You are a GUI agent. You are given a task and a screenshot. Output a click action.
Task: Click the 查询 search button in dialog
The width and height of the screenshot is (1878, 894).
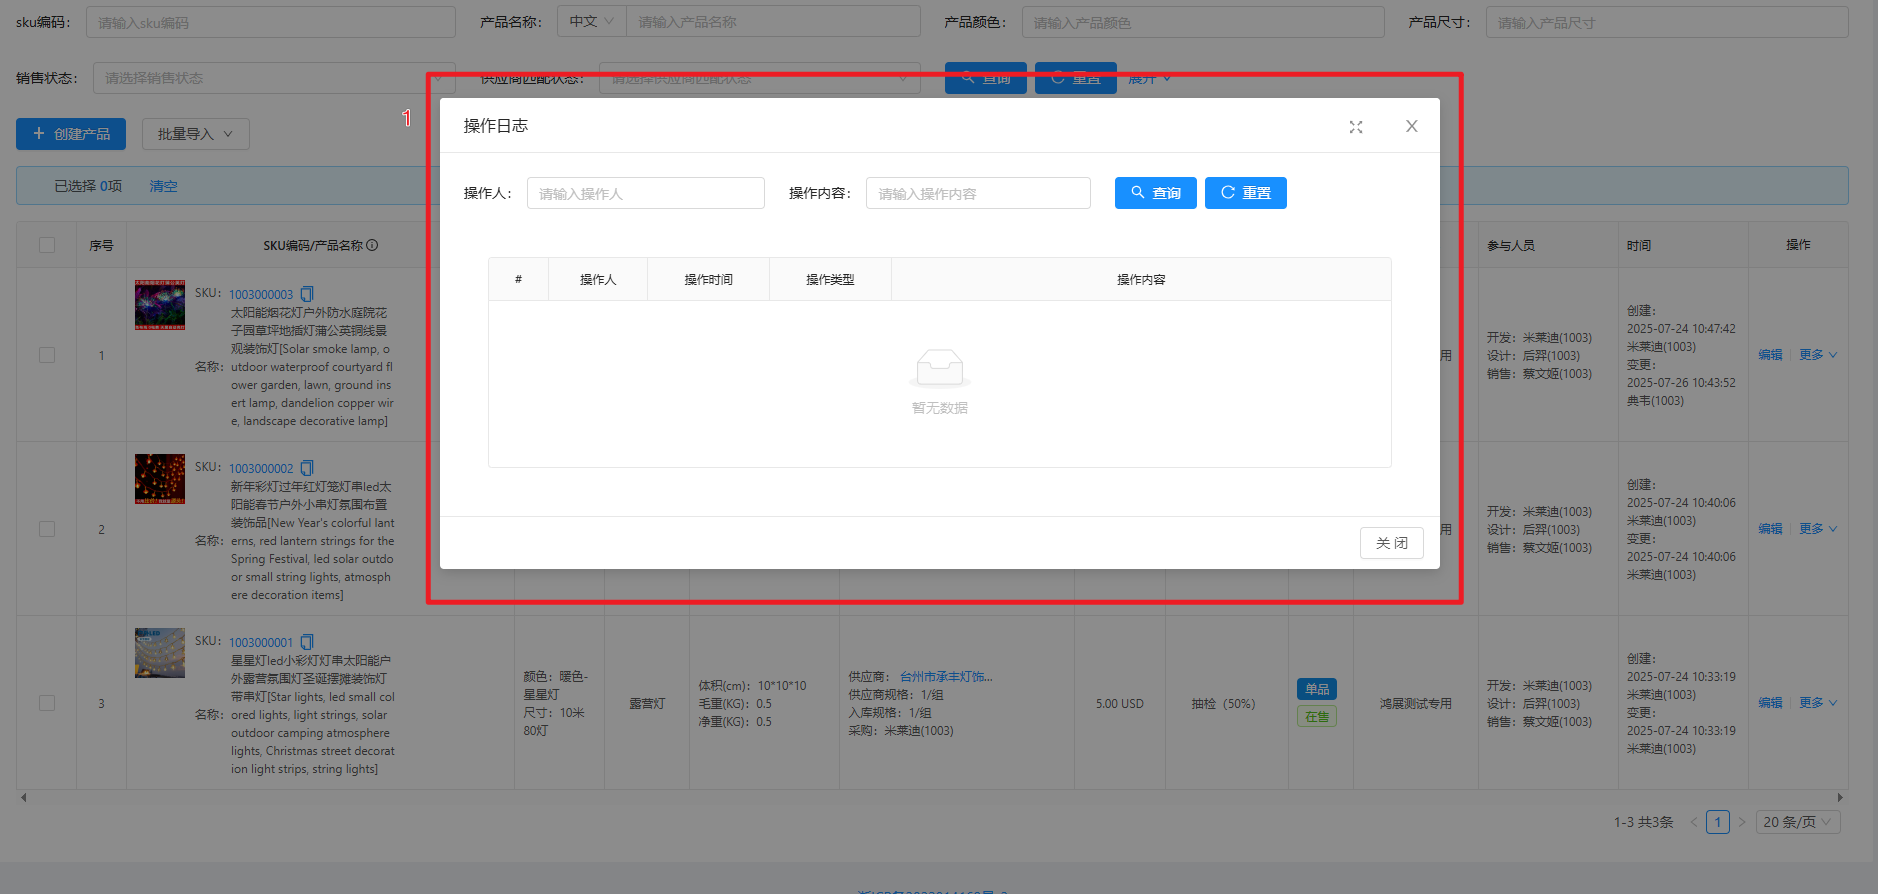click(1155, 193)
